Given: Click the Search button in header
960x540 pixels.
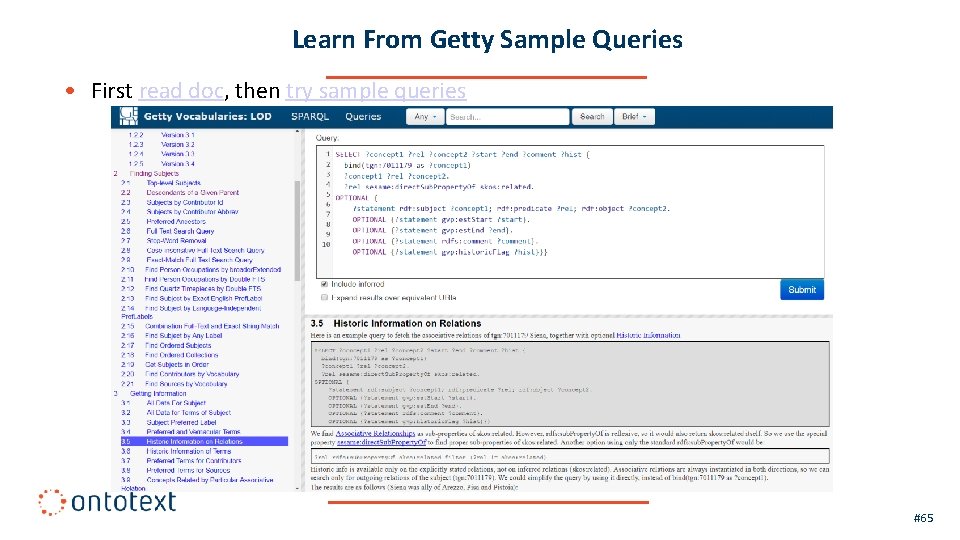Looking at the screenshot, I should tap(592, 116).
